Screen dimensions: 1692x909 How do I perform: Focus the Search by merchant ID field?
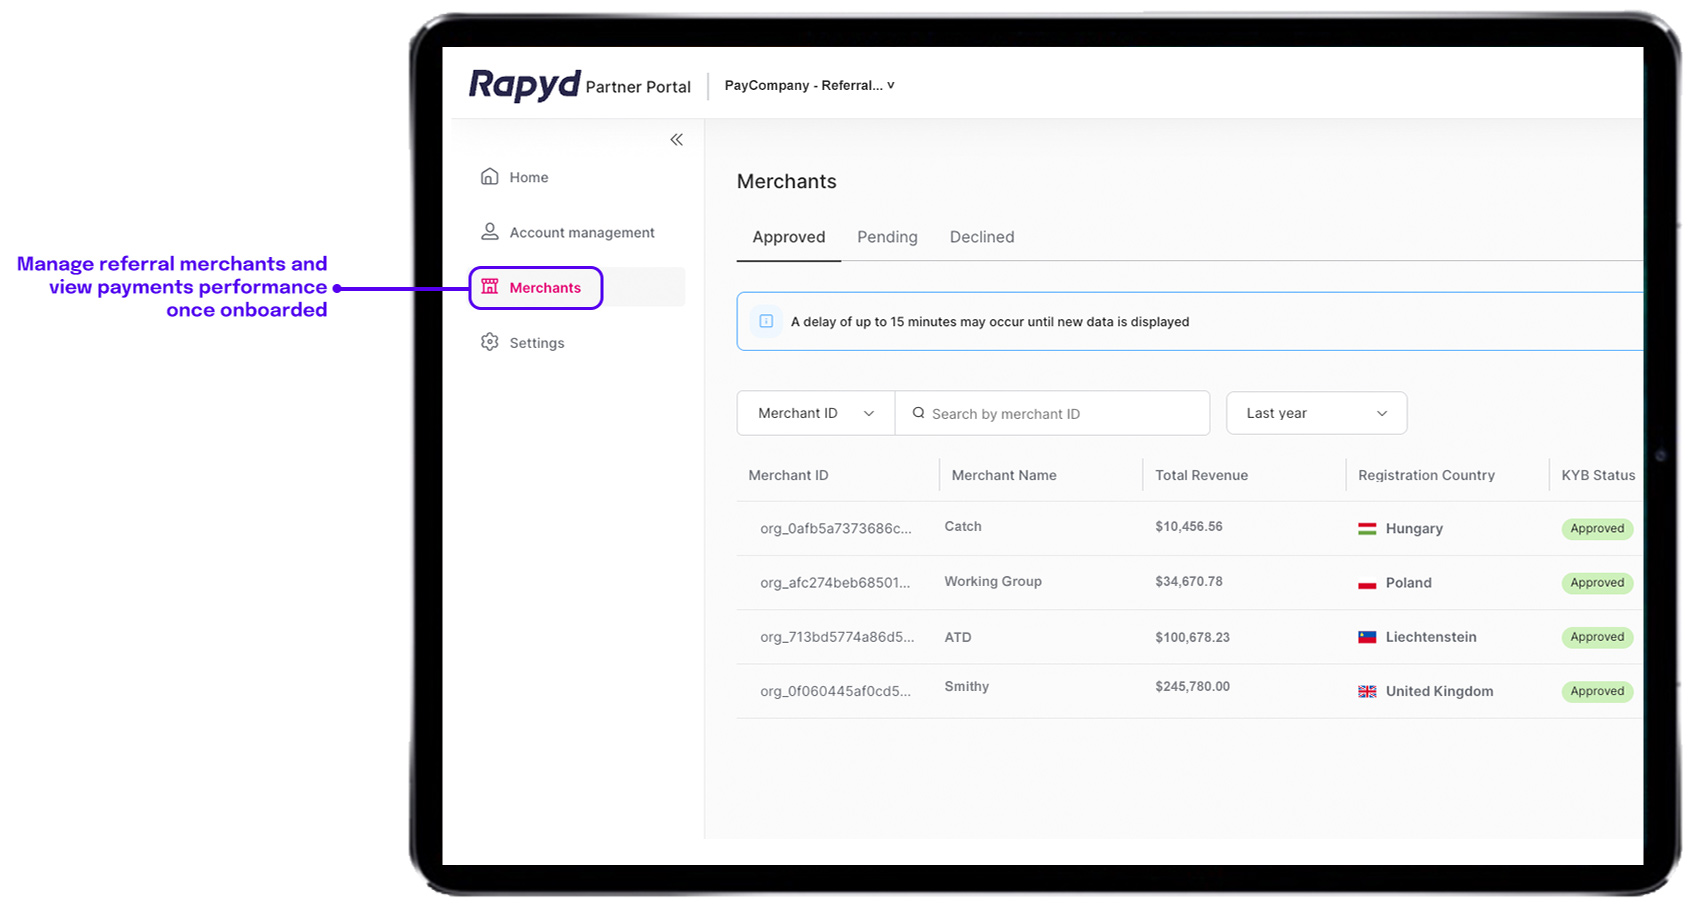[x=1060, y=414]
